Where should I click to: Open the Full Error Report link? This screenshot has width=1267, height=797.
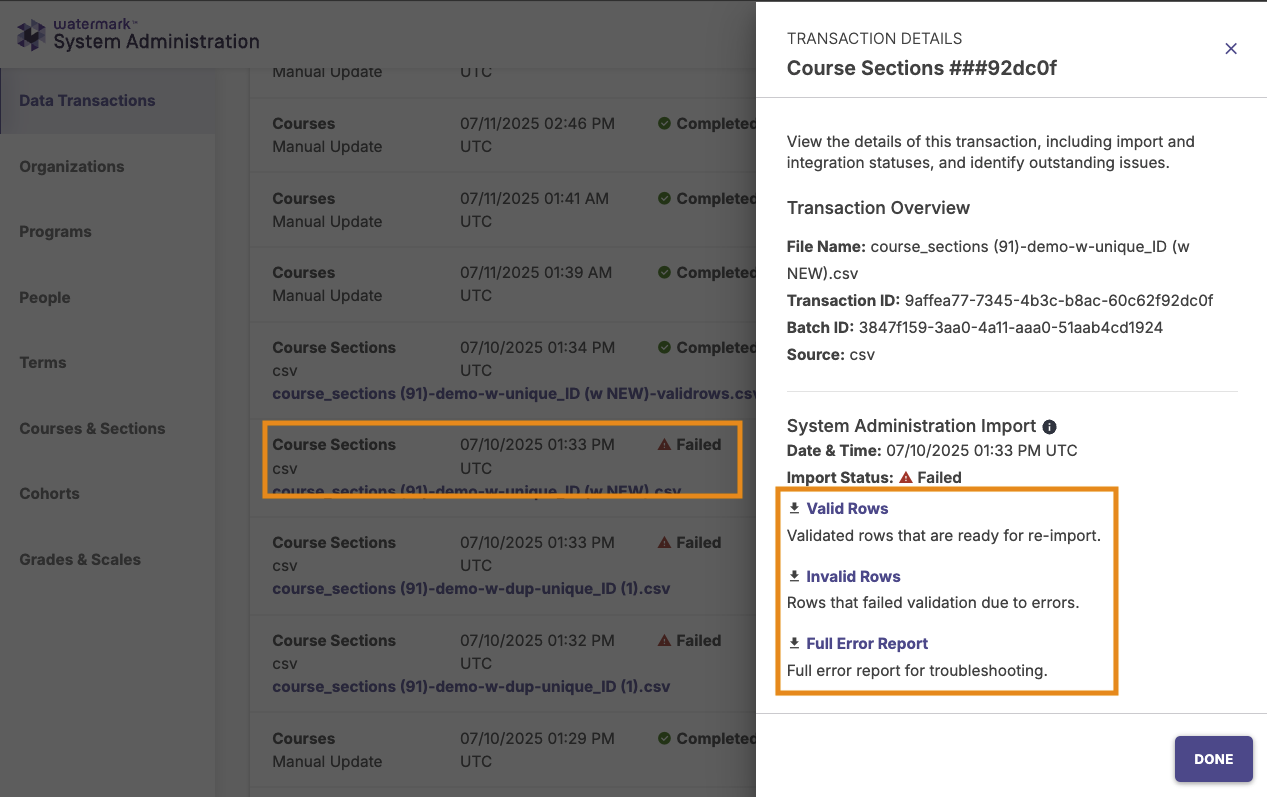[x=867, y=643]
